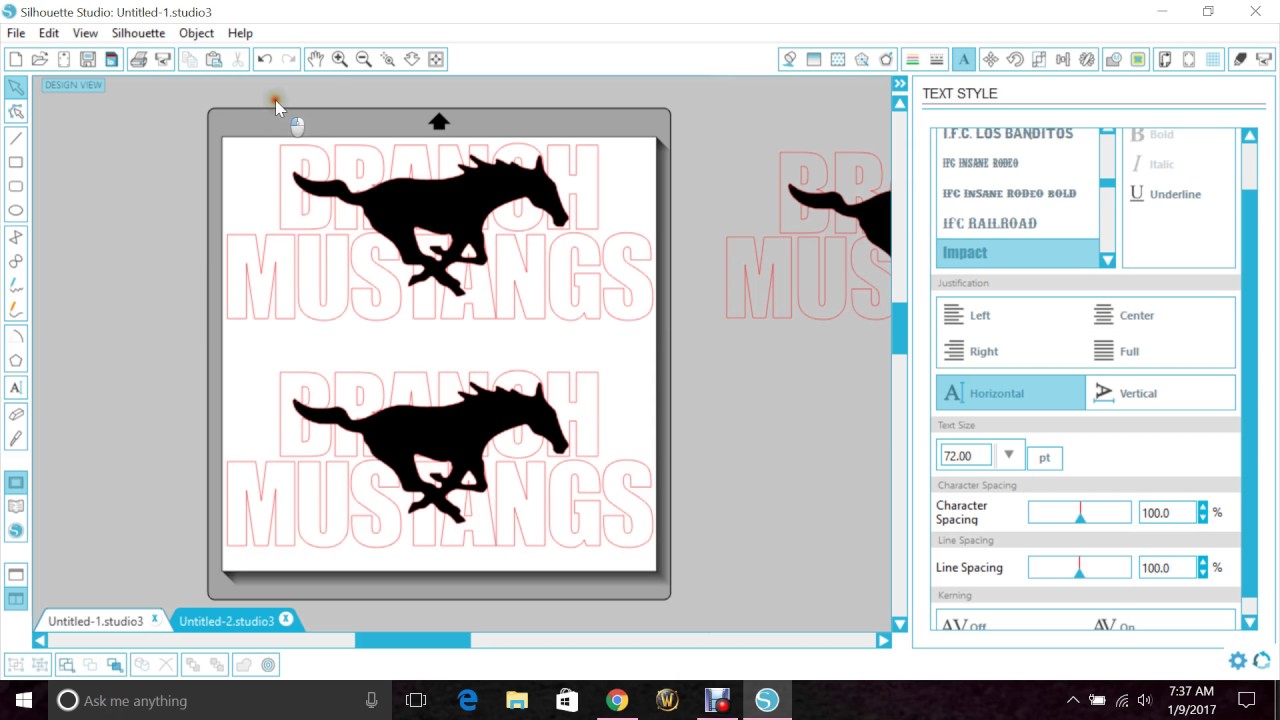Open the View menu

85,33
